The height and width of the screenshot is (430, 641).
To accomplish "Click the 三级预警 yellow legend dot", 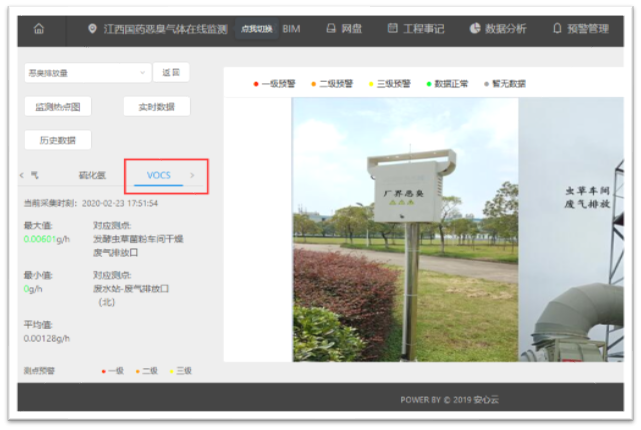I will coord(371,84).
